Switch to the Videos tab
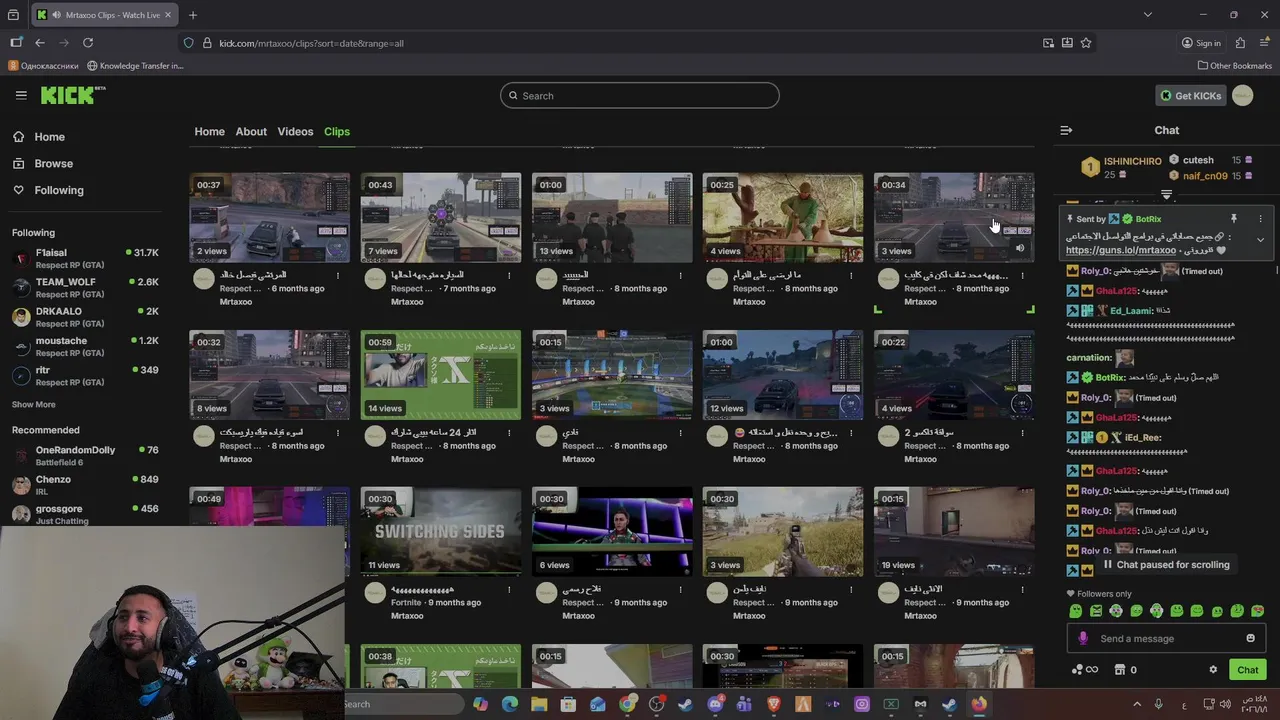Viewport: 1280px width, 720px height. tap(295, 131)
